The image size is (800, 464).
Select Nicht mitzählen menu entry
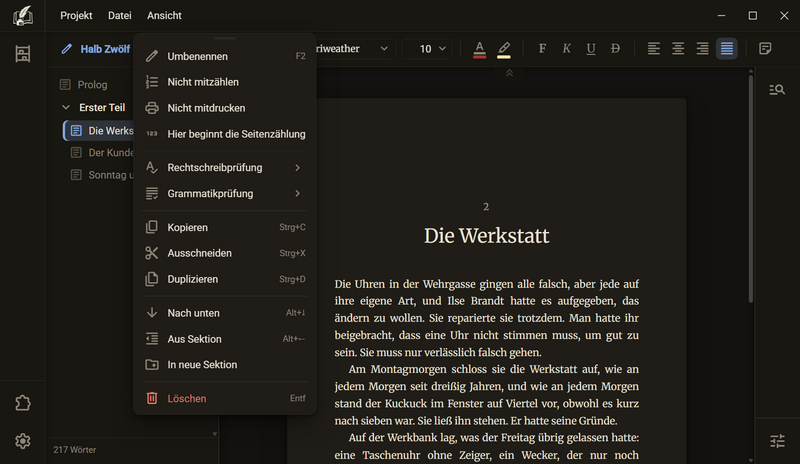[225, 82]
